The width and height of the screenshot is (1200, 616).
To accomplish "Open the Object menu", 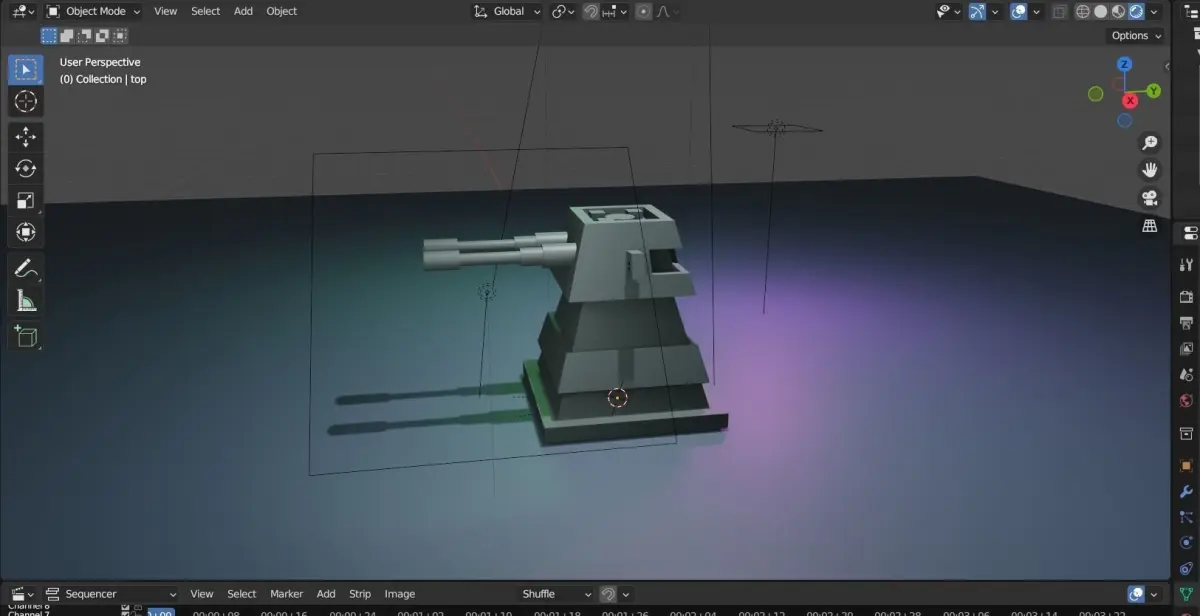I will (x=282, y=11).
